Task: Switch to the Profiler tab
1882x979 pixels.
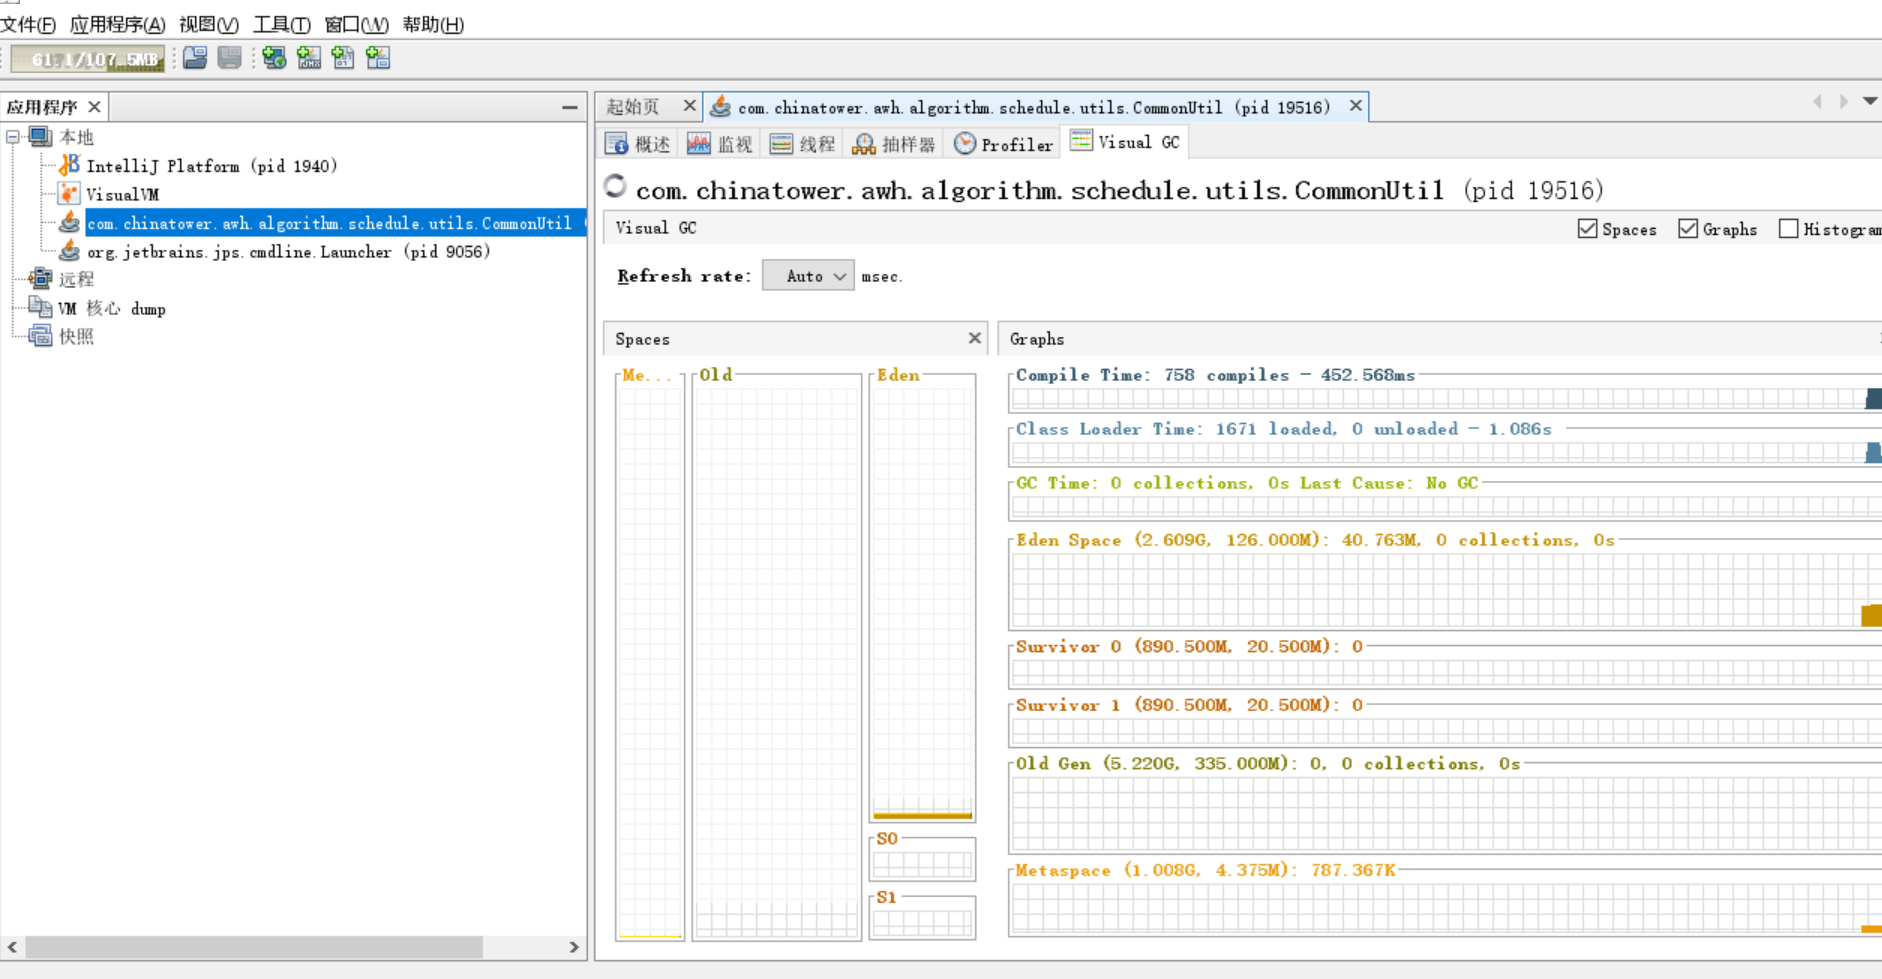Action: pos(1003,144)
